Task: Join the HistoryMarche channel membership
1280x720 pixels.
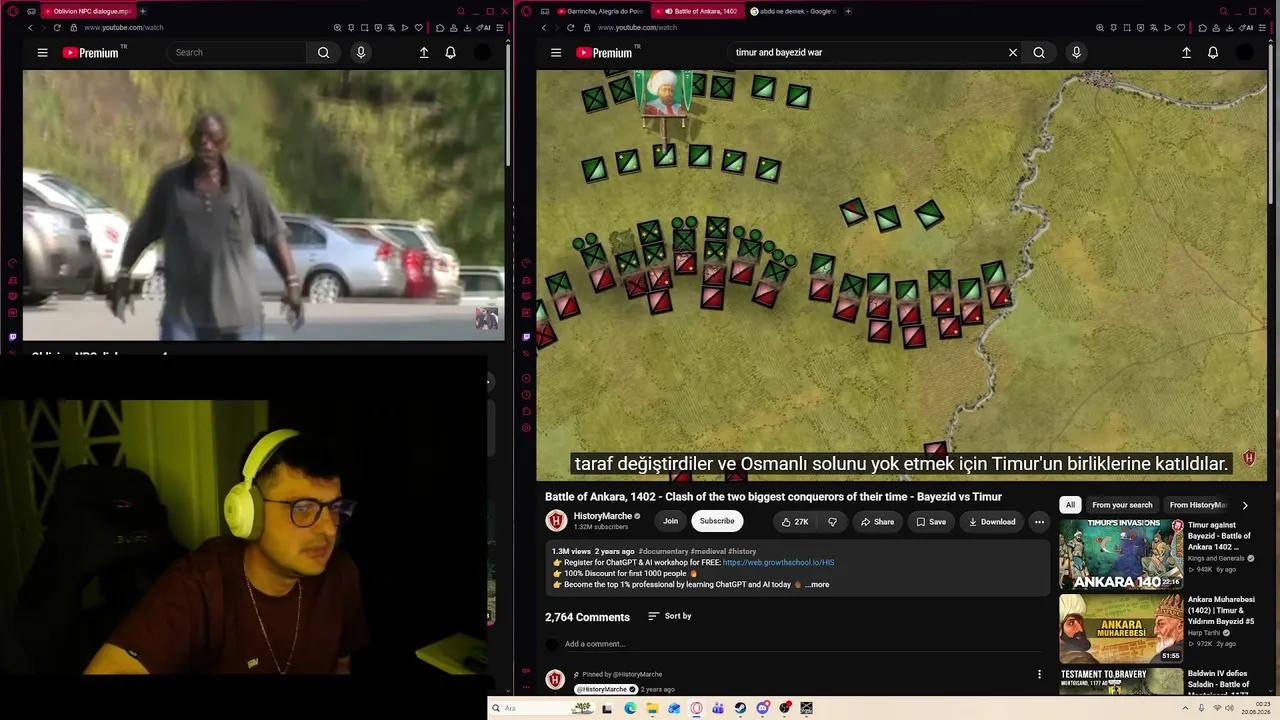Action: [670, 521]
